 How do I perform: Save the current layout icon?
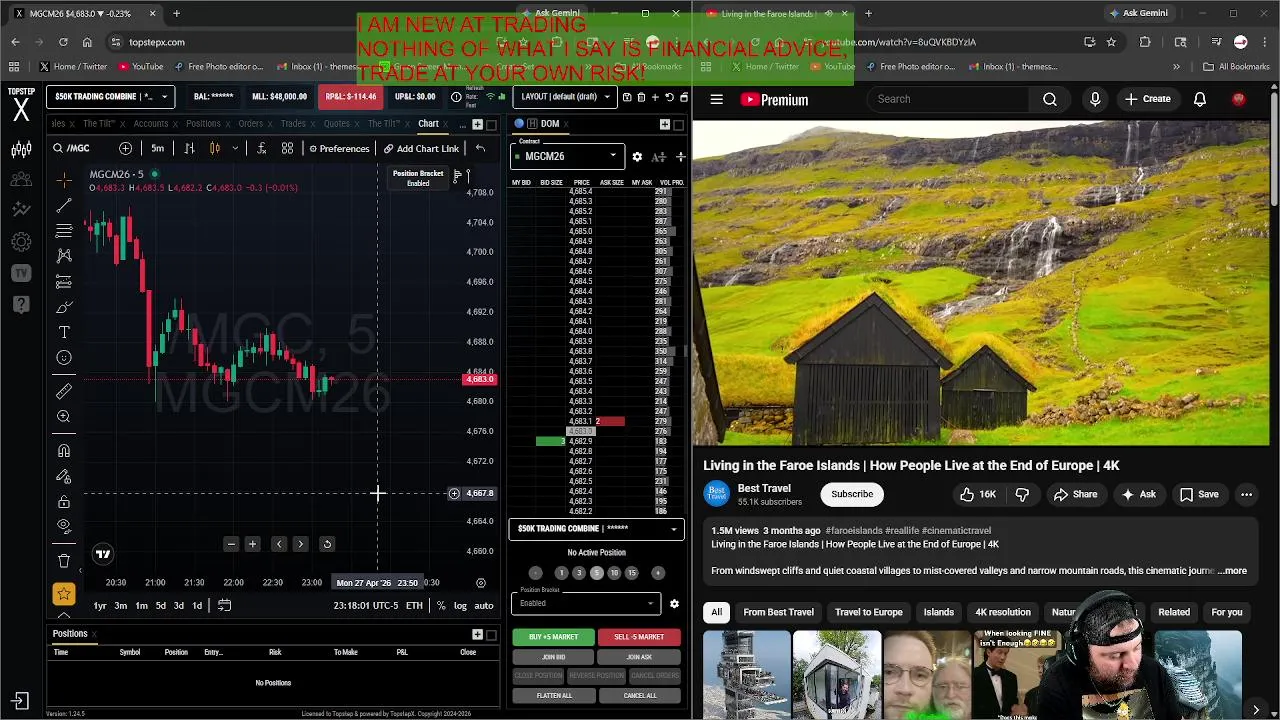(x=627, y=97)
